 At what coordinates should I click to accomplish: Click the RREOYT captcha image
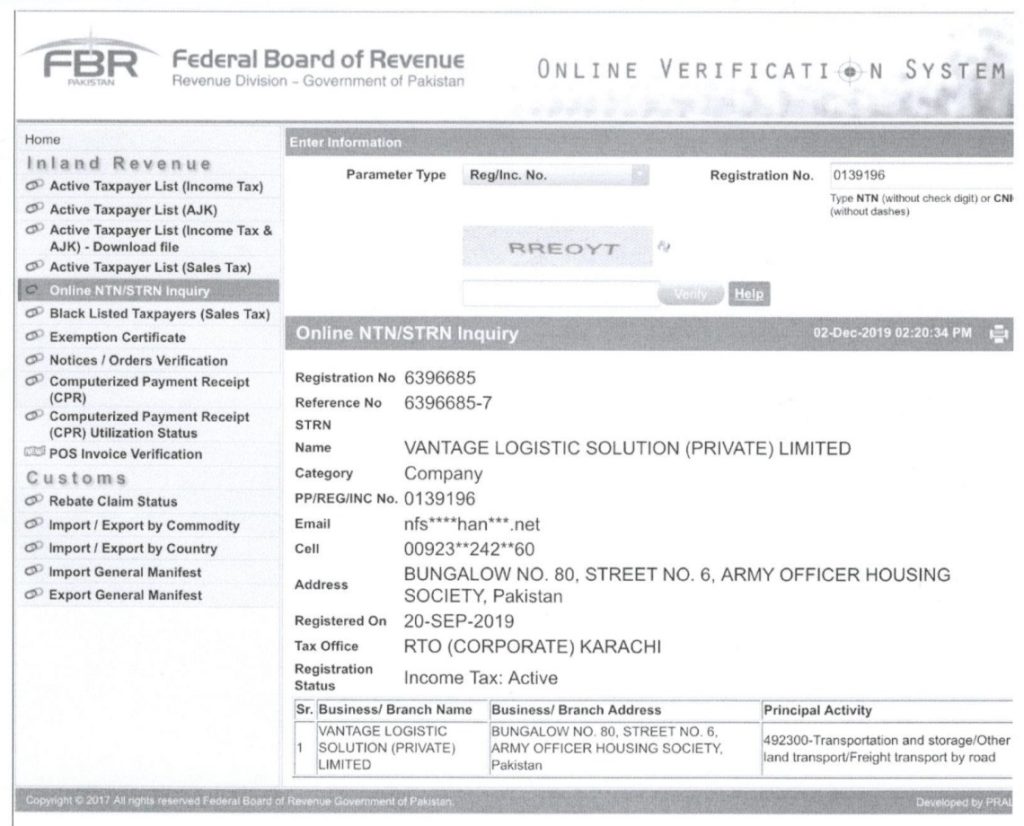click(557, 247)
